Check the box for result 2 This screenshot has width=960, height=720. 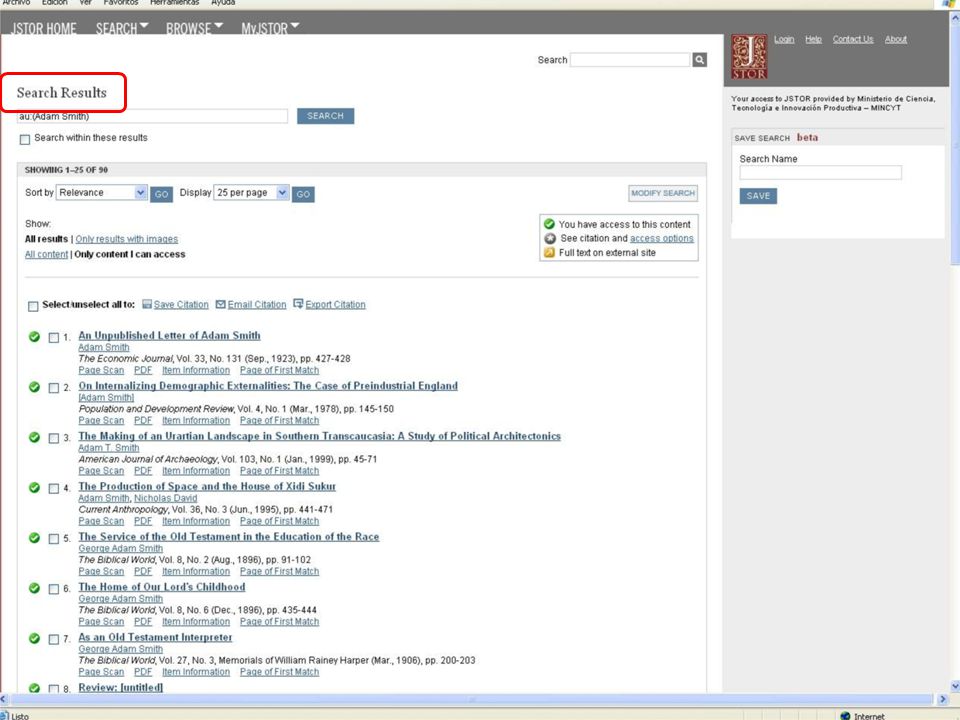[54, 388]
